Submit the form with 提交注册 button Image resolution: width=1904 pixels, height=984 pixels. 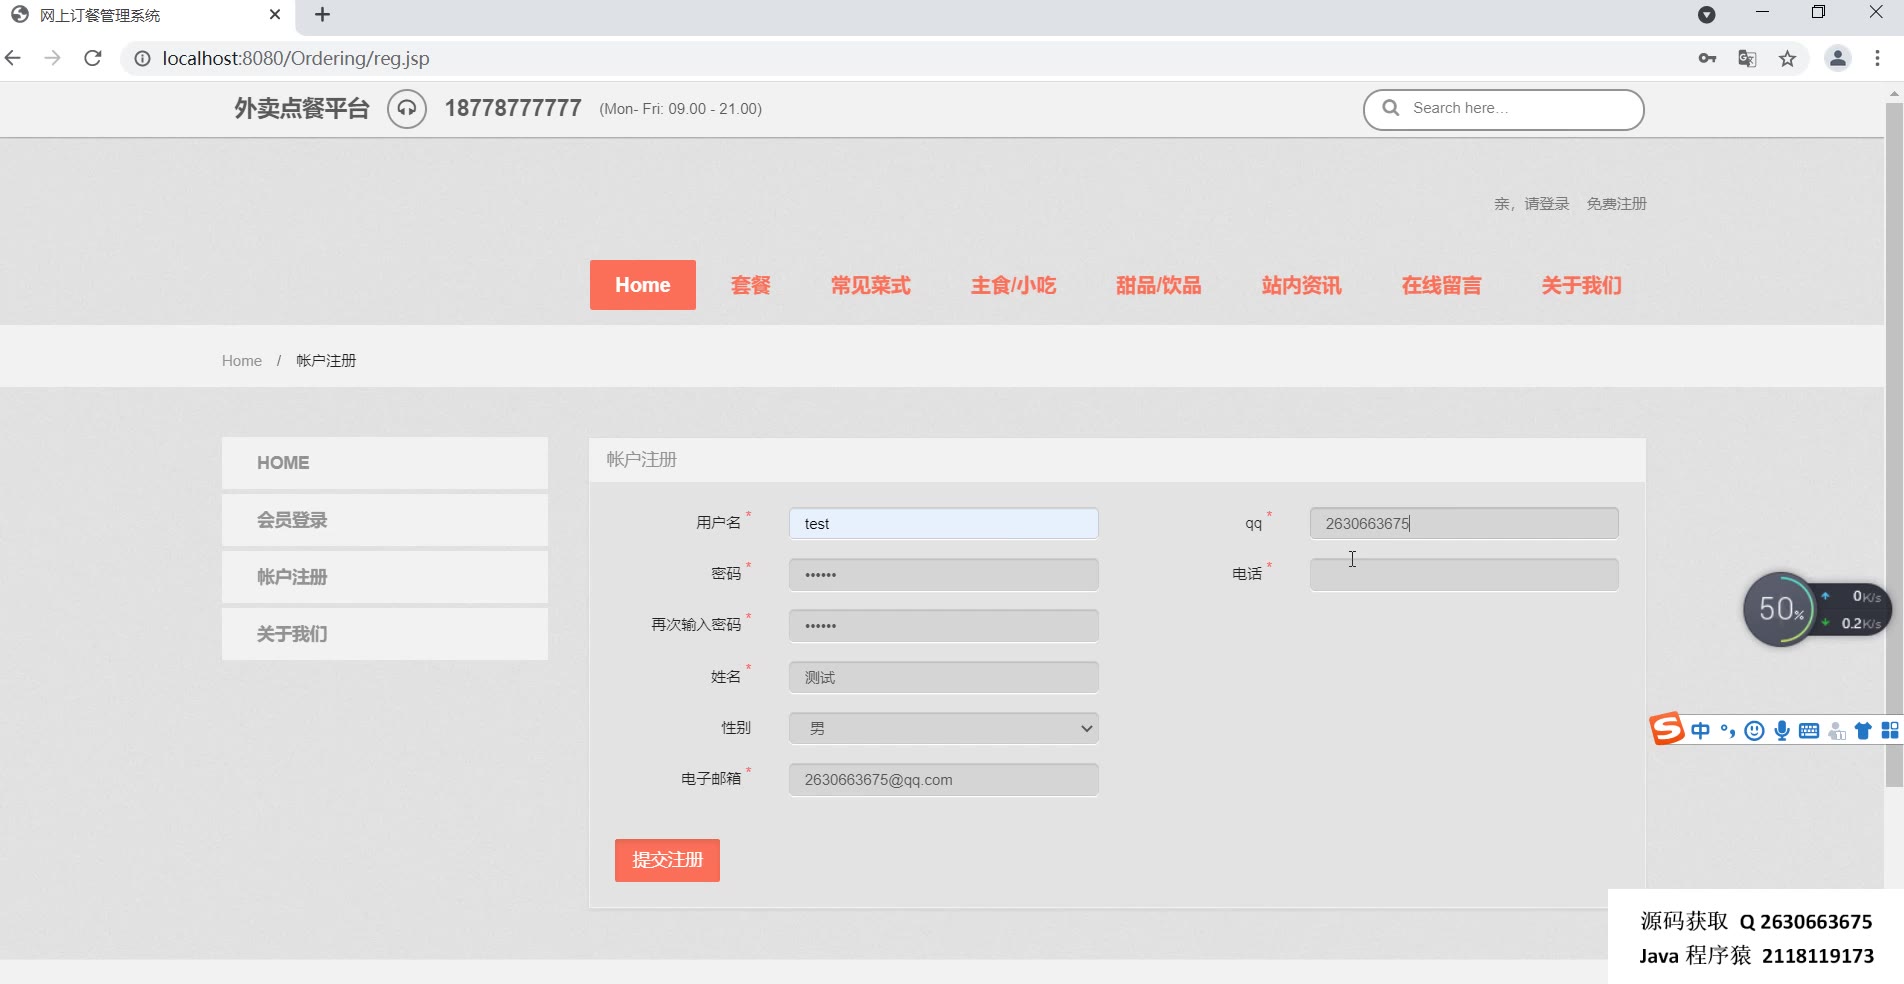click(x=667, y=860)
